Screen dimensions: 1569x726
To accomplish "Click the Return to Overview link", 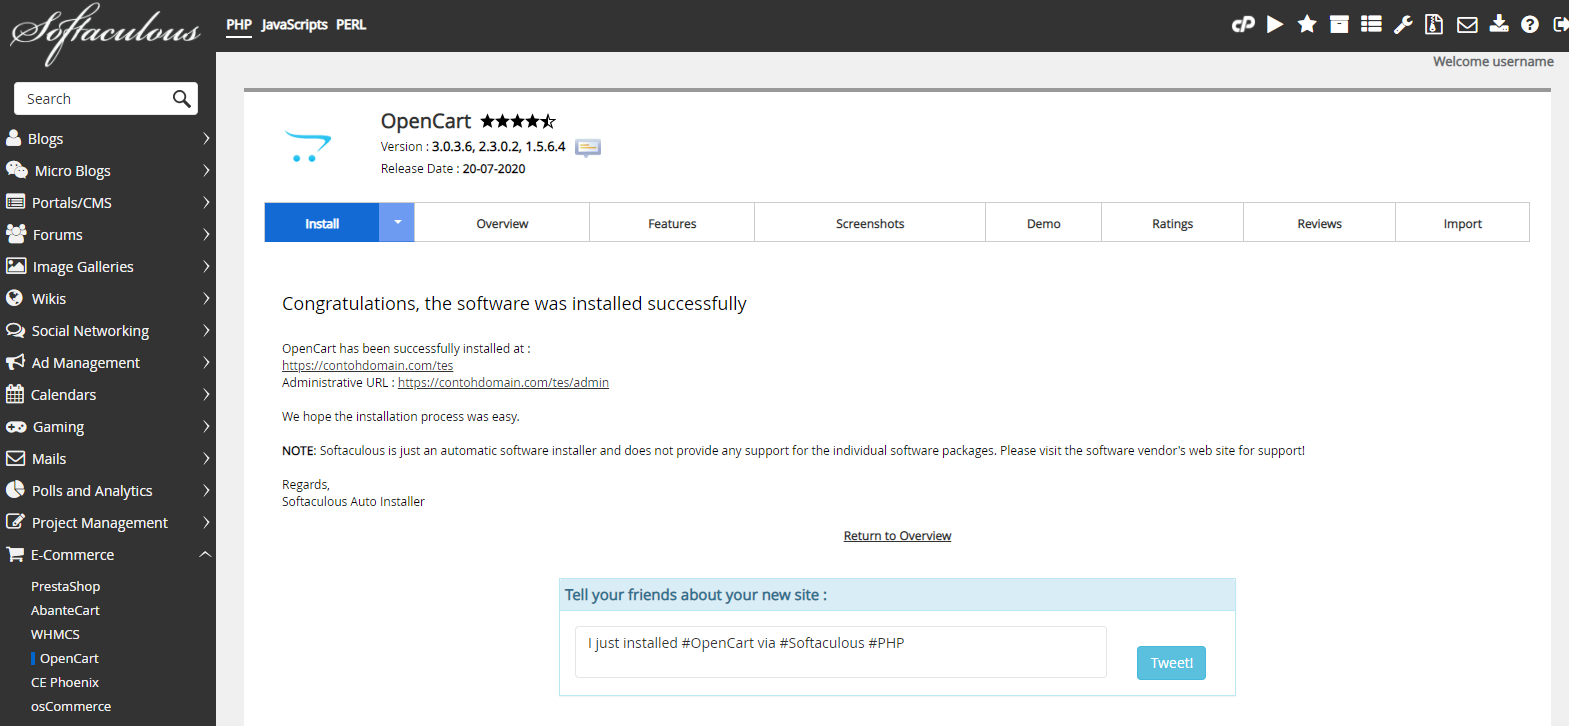I will click(897, 536).
